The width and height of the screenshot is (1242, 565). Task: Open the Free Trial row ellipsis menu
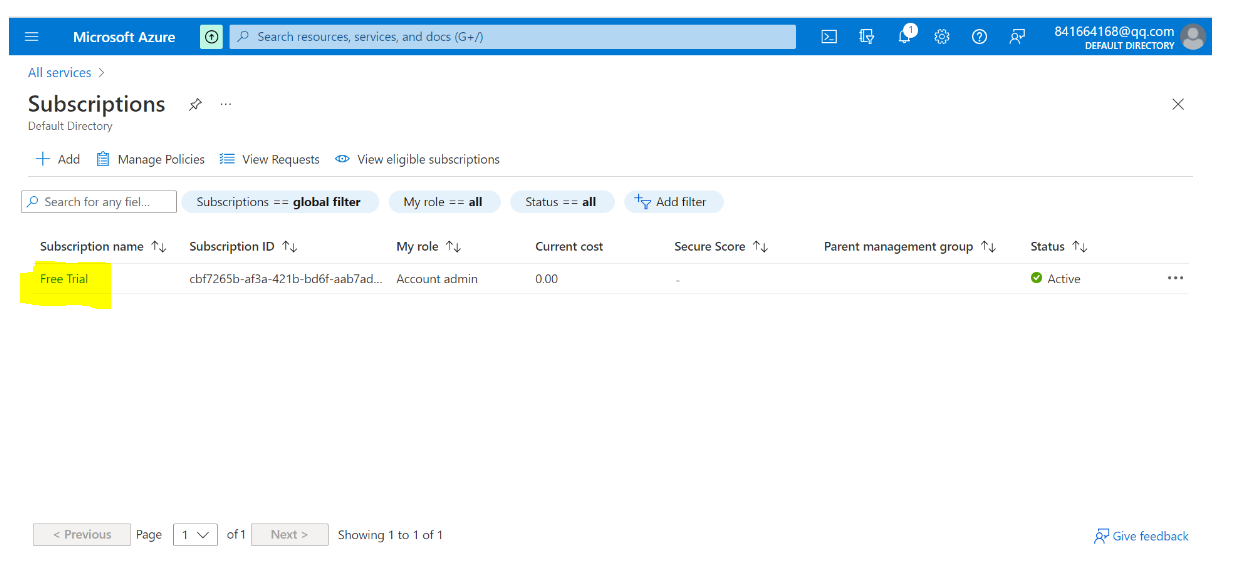pyautogui.click(x=1175, y=278)
